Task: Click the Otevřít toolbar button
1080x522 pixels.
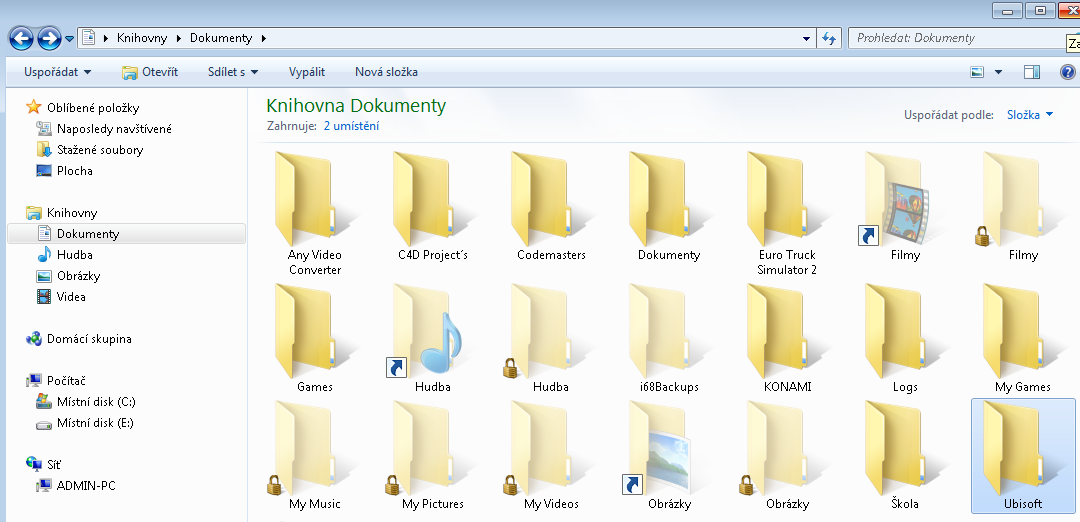Action: click(x=150, y=72)
